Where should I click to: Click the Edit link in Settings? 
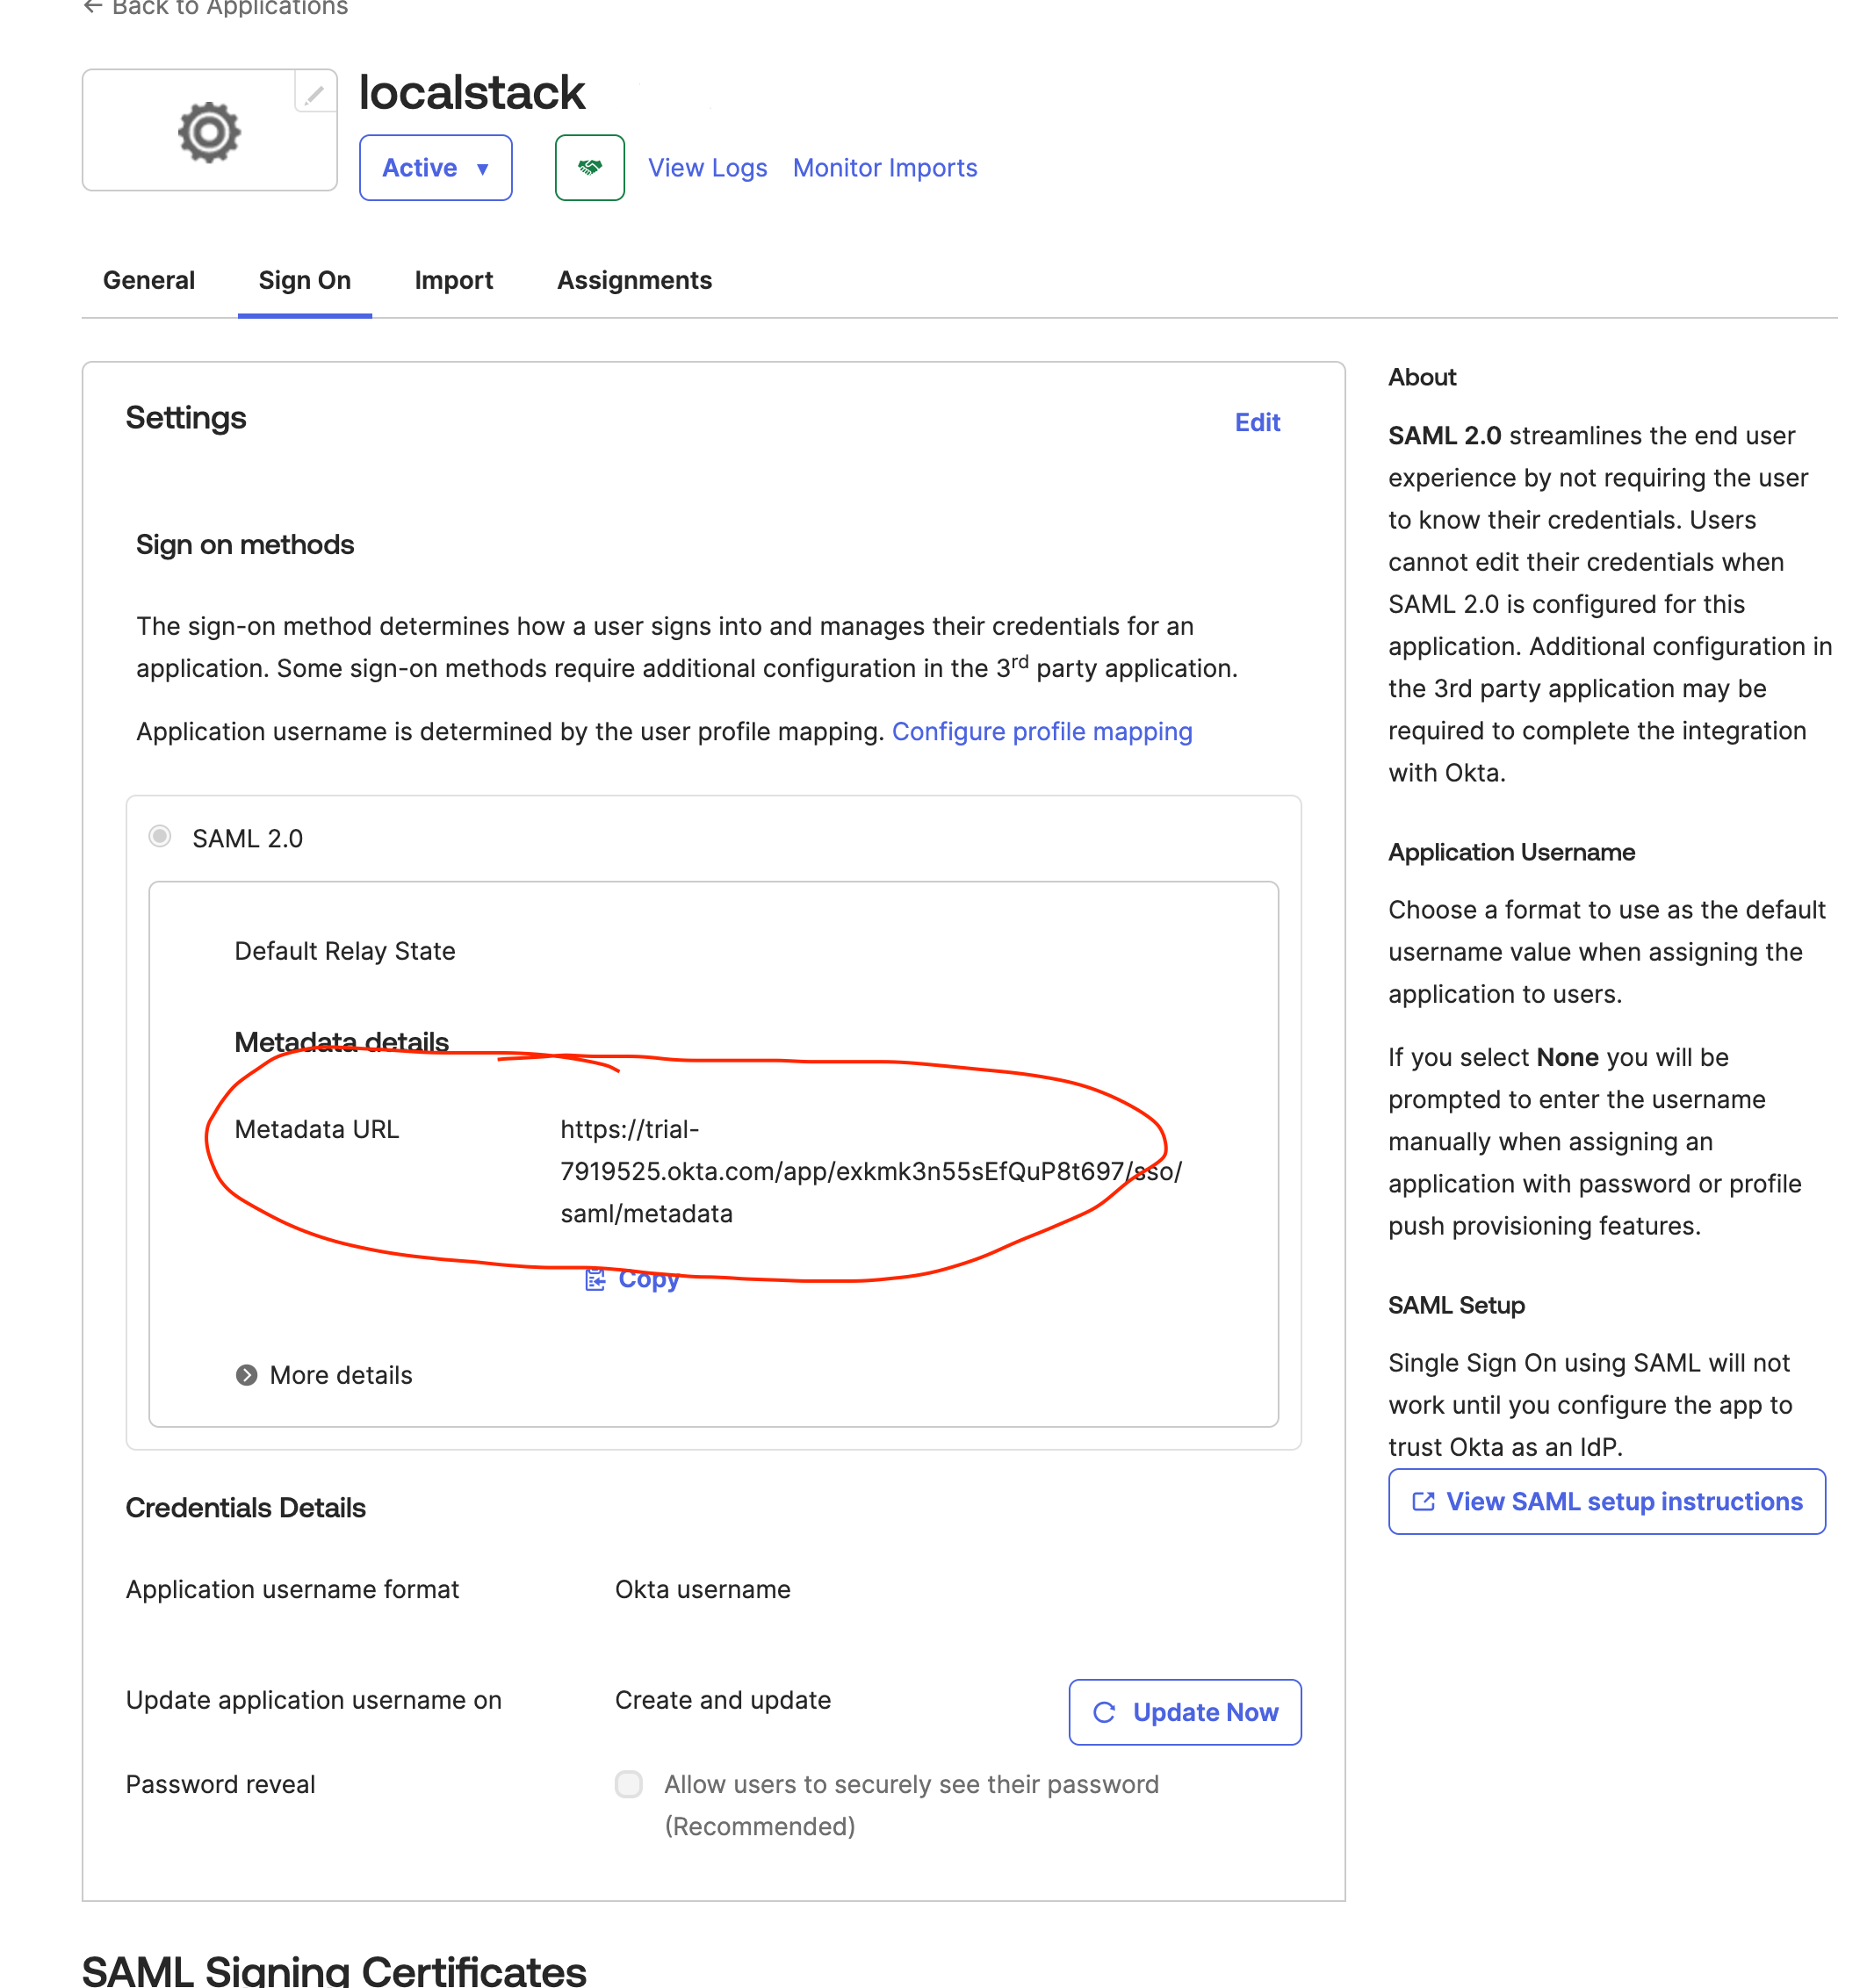point(1257,422)
